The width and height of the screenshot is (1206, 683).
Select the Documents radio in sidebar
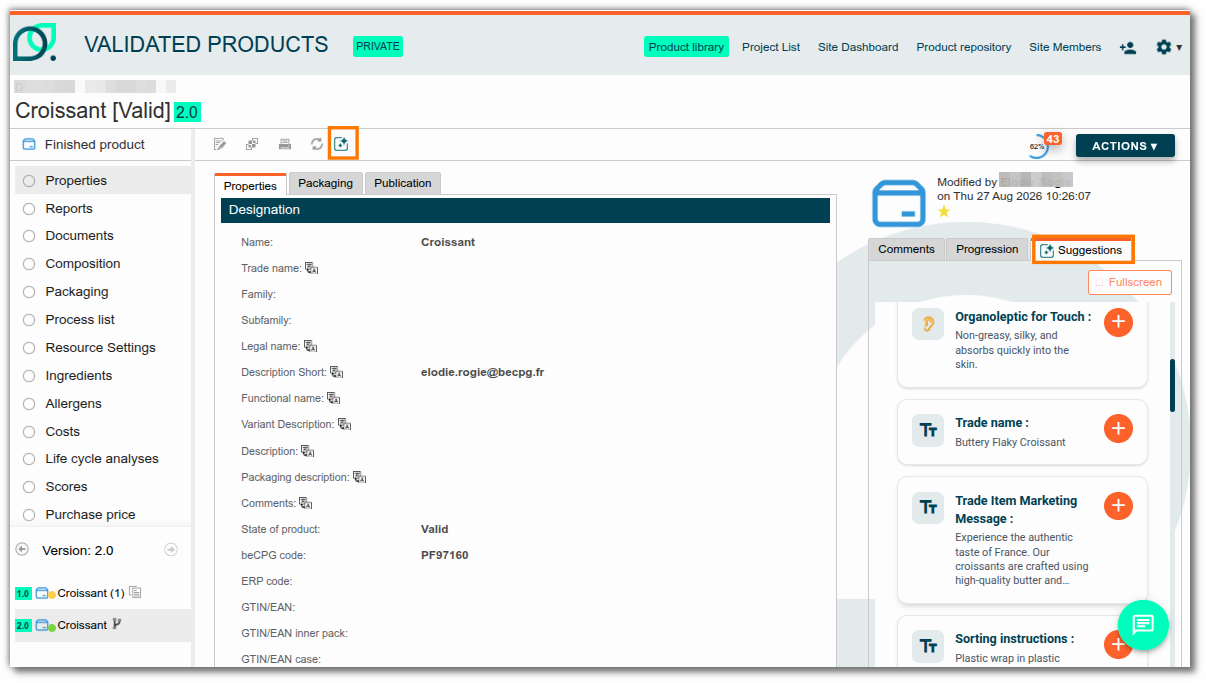click(x=29, y=236)
